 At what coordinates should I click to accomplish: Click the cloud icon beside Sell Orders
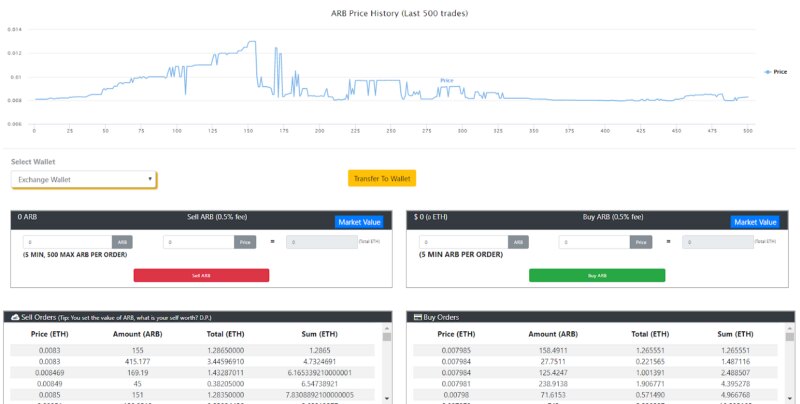(17, 316)
